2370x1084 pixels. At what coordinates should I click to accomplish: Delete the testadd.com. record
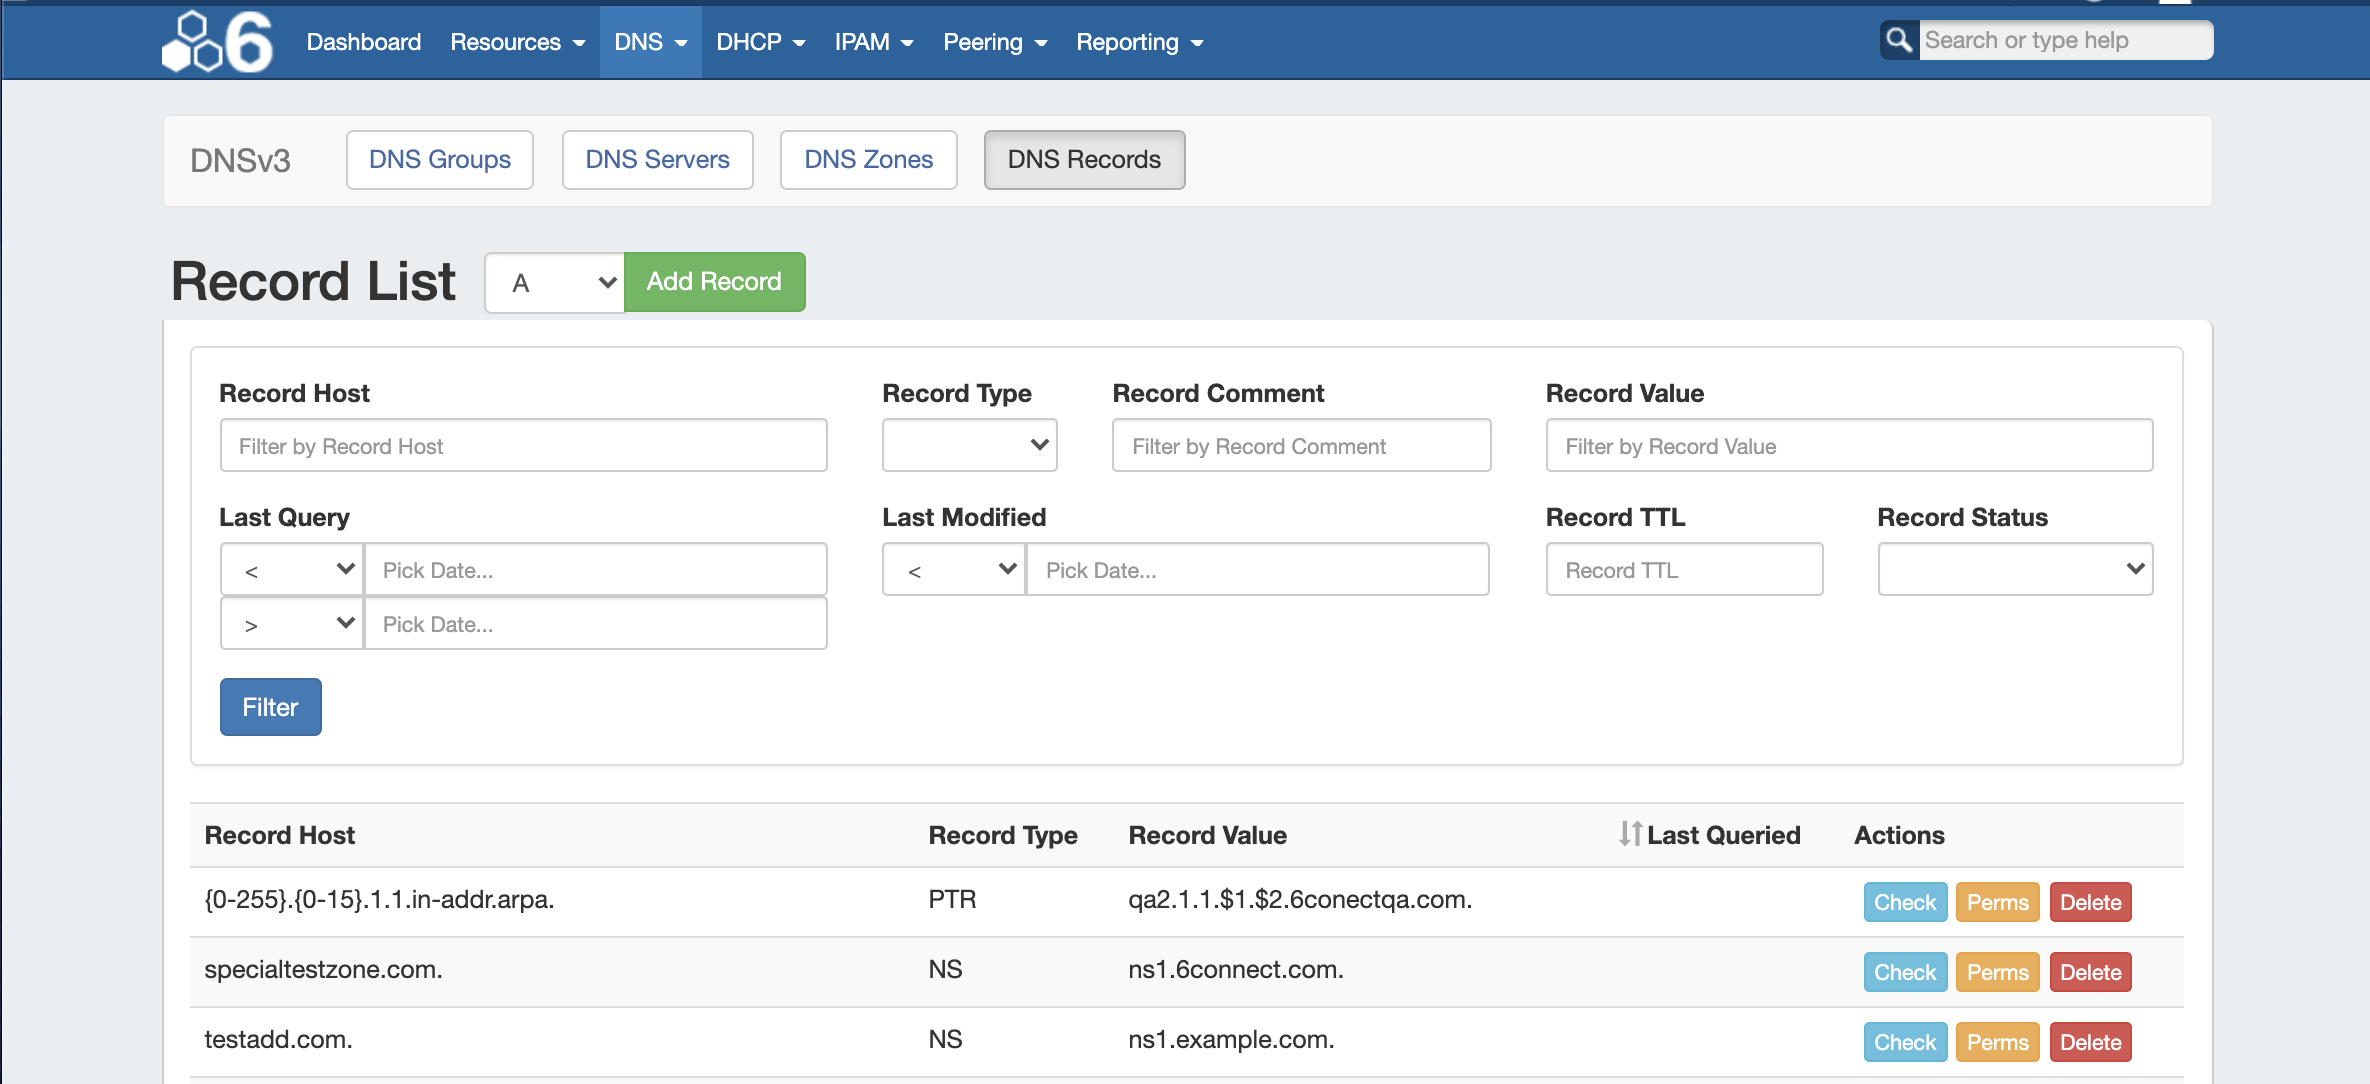2089,1042
